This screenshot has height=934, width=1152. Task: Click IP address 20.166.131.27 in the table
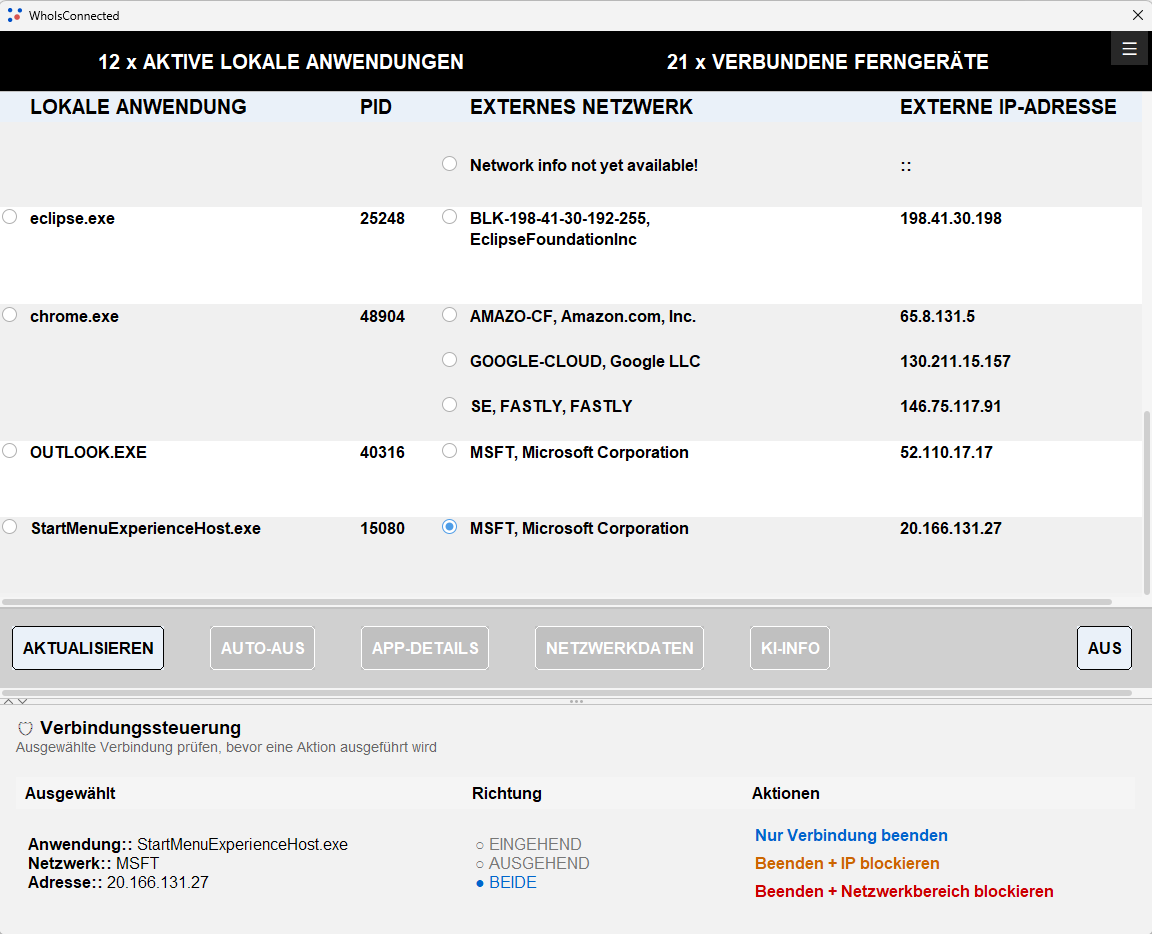(x=951, y=528)
